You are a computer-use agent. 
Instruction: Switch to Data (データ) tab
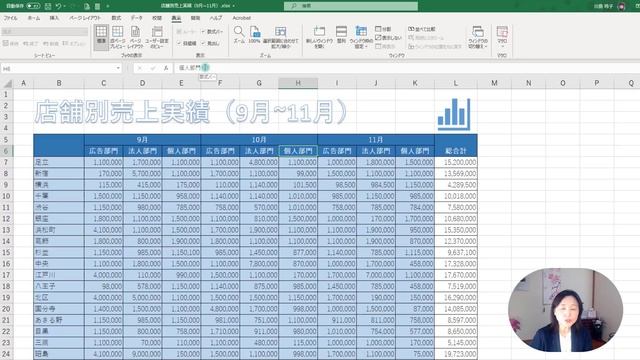[x=137, y=18]
